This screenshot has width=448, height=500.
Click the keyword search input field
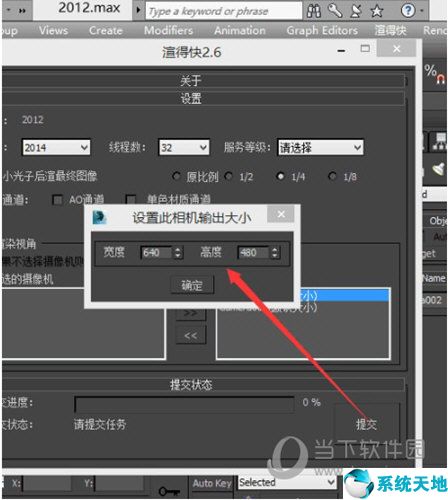point(224,11)
